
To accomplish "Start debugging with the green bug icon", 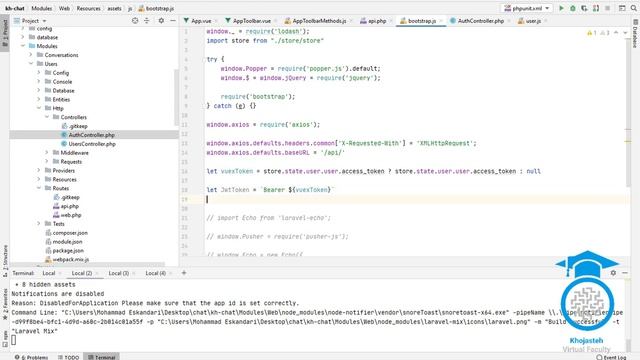I will (x=573, y=8).
